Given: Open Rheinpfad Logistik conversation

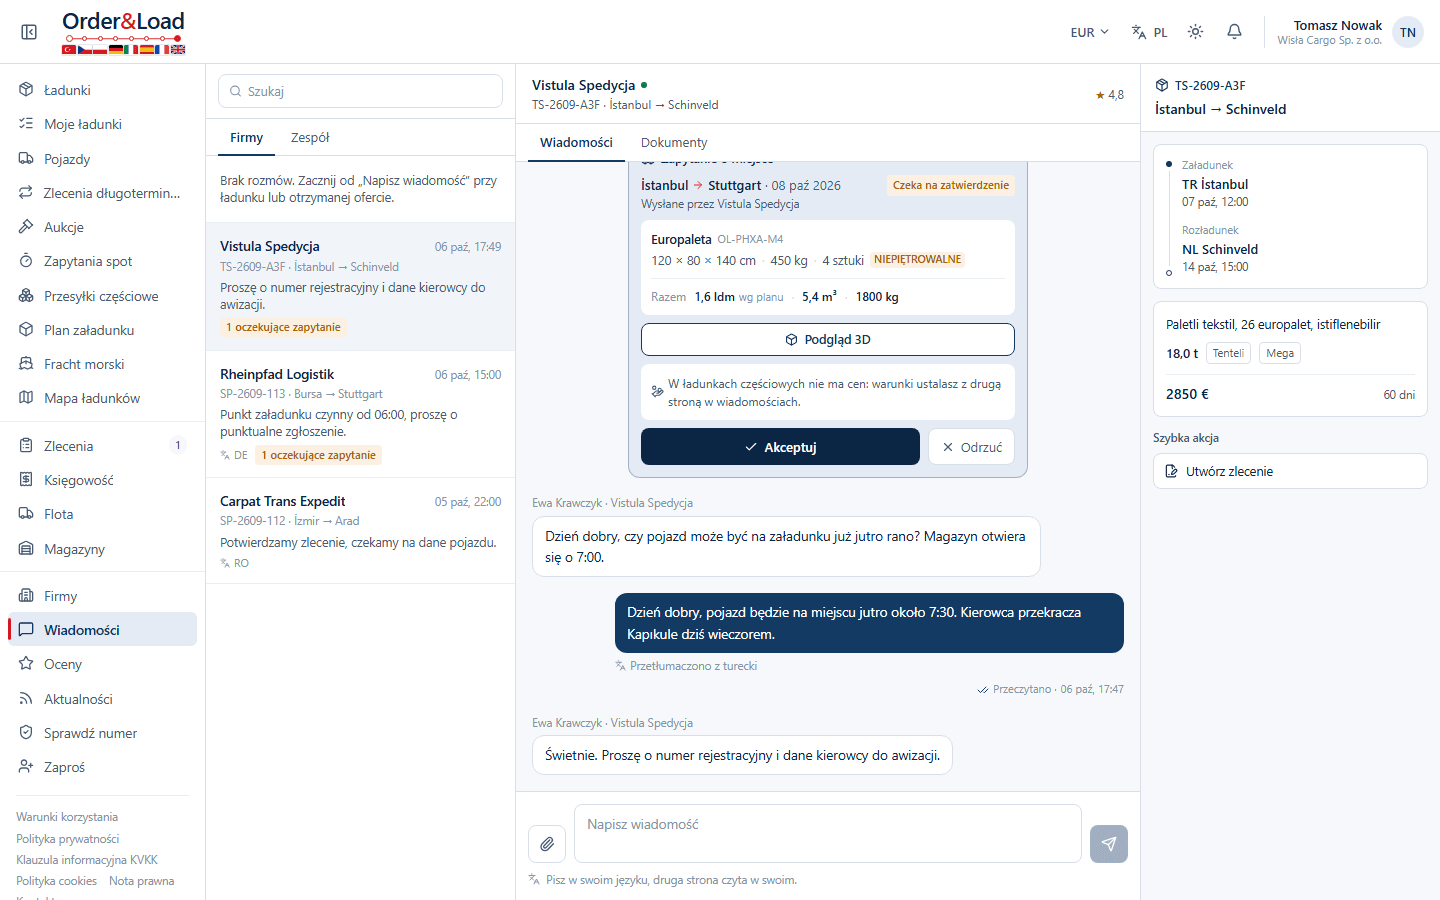Looking at the screenshot, I should coord(361,414).
